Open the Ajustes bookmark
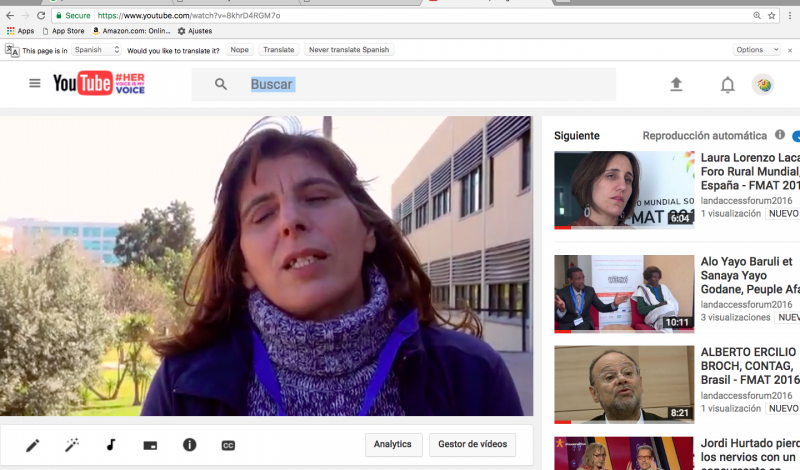 click(195, 31)
